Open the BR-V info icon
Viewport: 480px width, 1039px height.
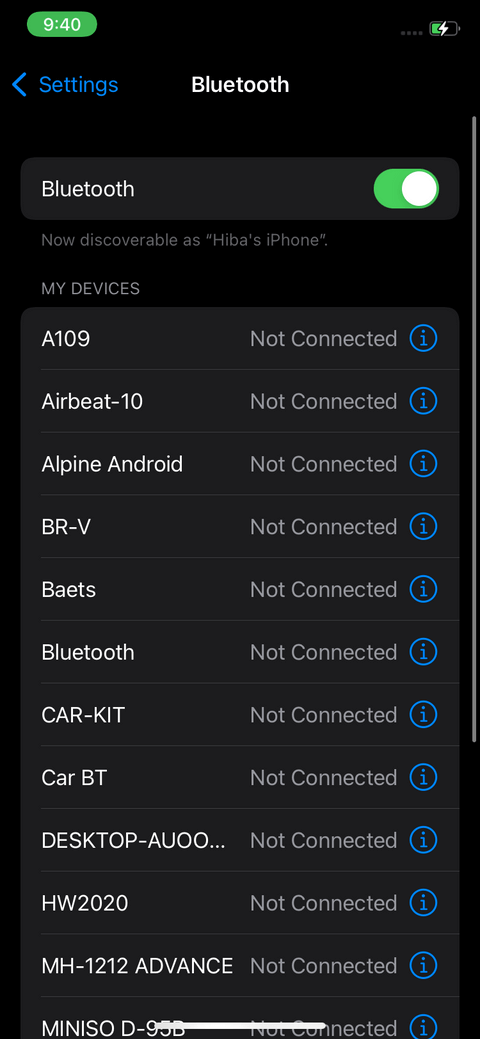423,527
